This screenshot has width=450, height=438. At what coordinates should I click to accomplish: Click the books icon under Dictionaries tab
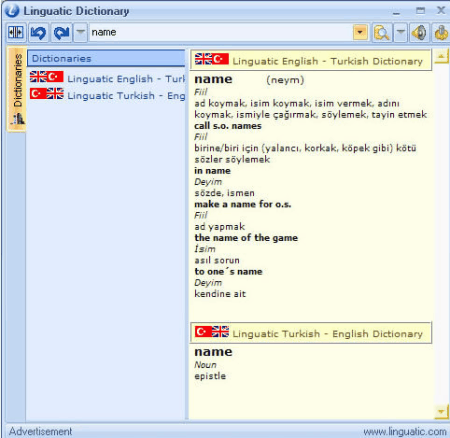pyautogui.click(x=18, y=119)
